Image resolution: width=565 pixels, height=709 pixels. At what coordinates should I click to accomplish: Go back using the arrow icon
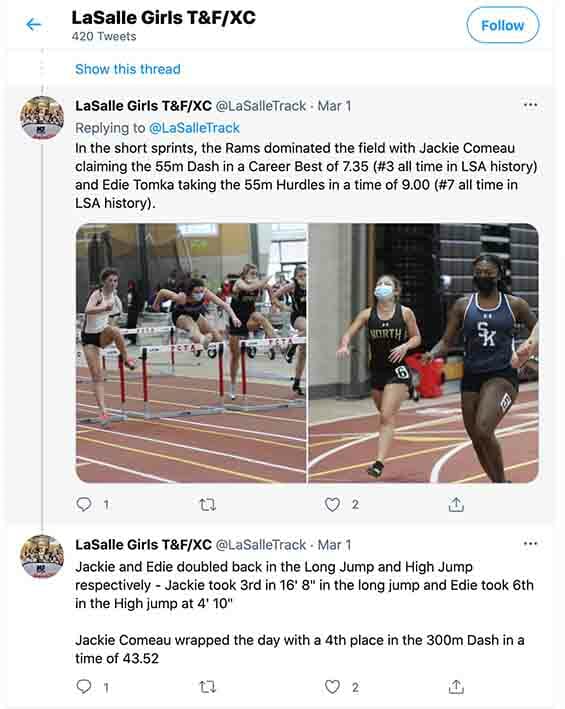click(x=34, y=24)
